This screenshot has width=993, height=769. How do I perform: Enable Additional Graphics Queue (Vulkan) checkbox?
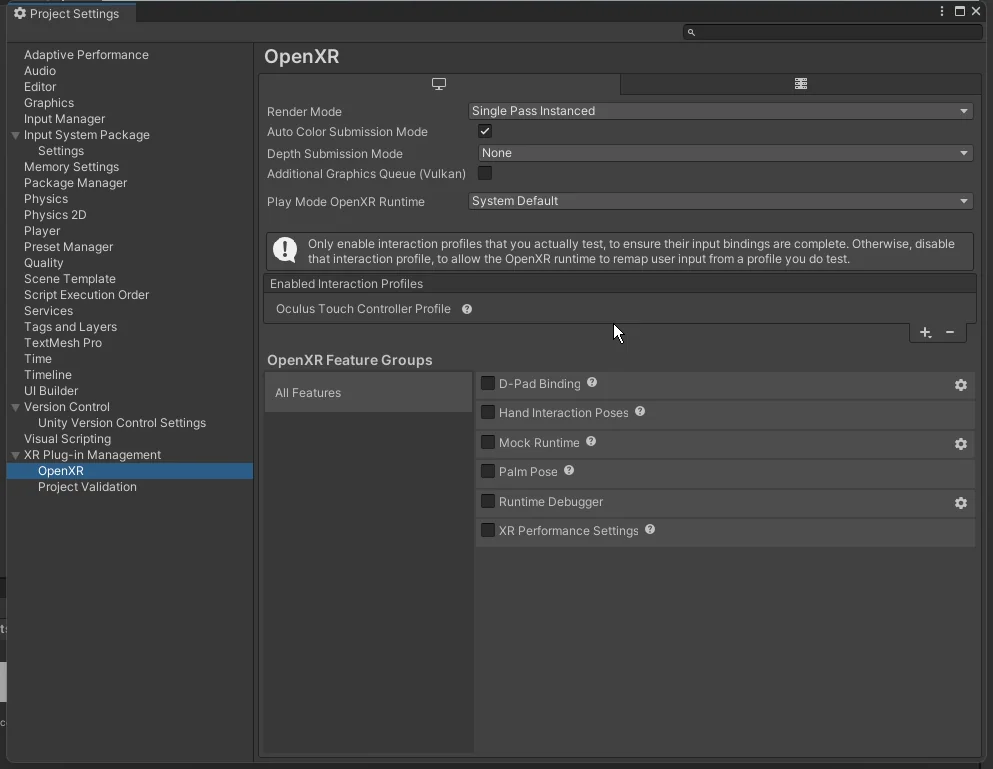485,173
